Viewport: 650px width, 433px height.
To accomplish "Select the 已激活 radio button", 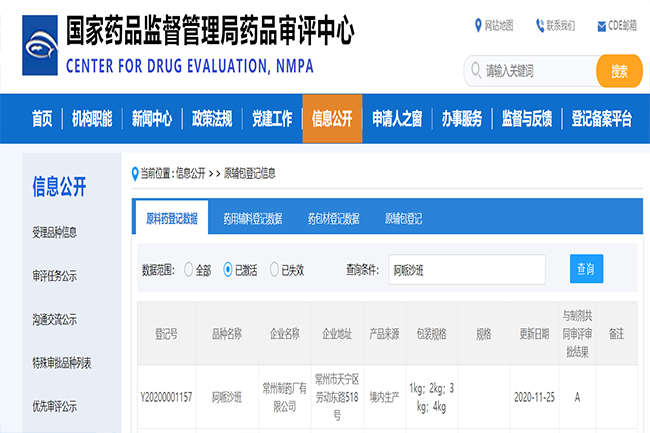I will pyautogui.click(x=228, y=269).
